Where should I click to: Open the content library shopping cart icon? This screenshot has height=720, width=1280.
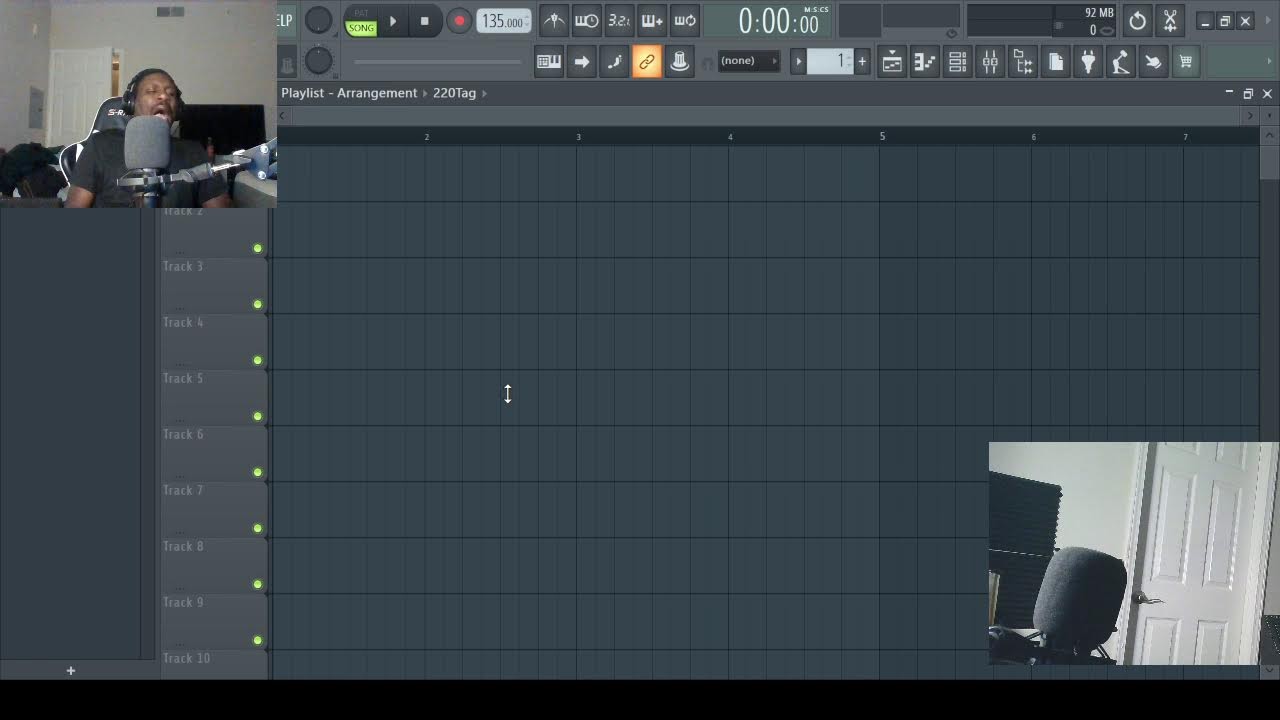pos(1186,62)
